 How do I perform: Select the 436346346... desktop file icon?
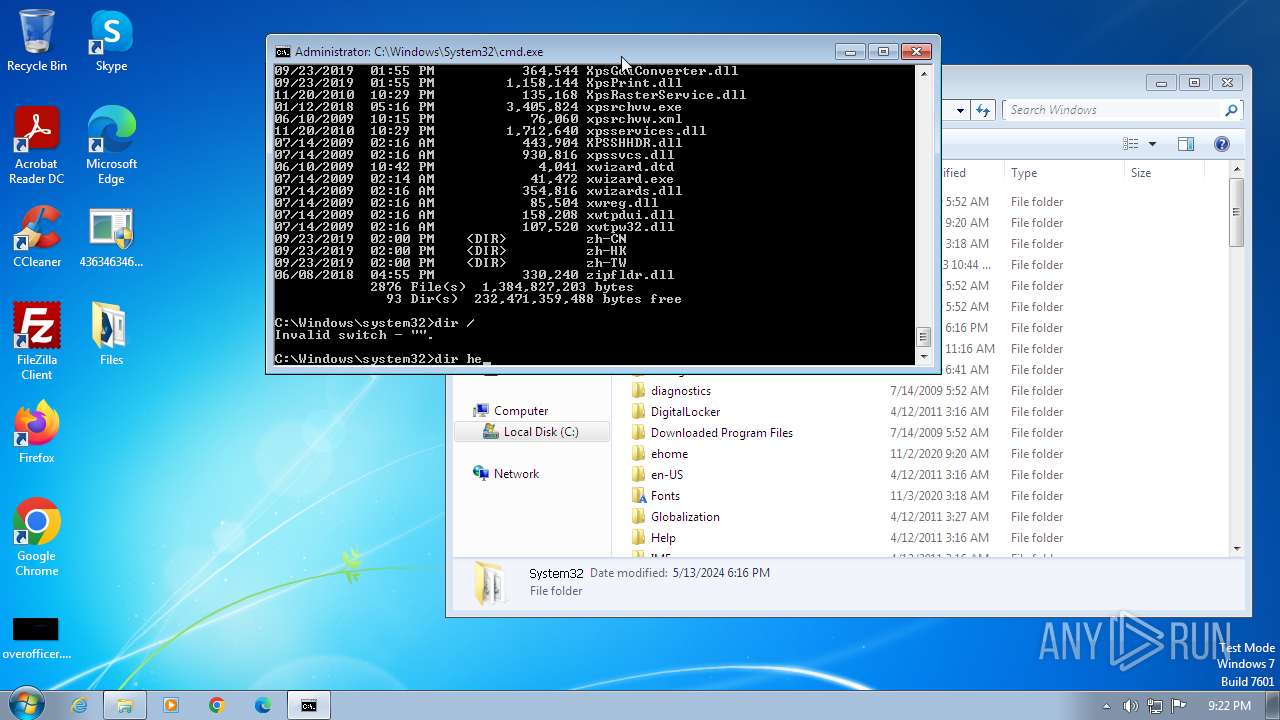(111, 237)
